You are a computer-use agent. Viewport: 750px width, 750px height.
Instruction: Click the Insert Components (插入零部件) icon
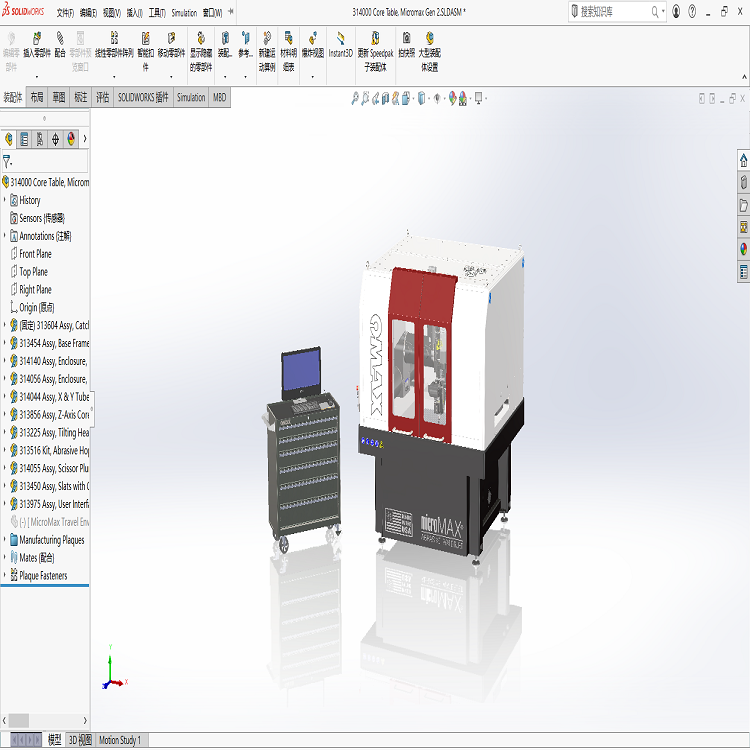37,38
